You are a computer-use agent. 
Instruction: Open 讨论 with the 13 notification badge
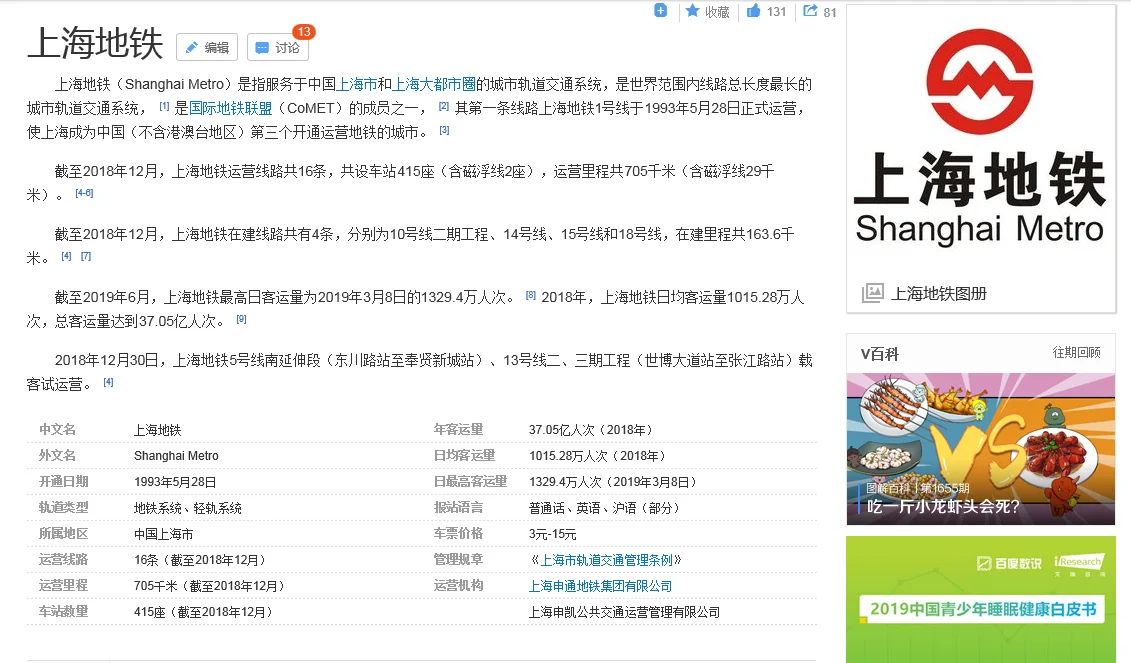(278, 46)
